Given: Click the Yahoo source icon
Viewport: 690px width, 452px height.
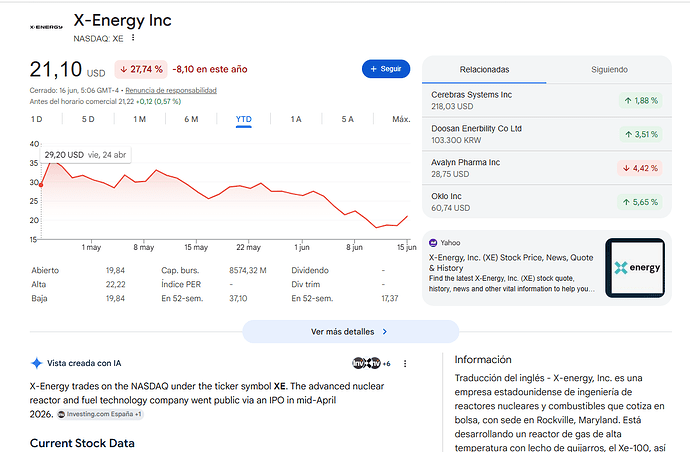Looking at the screenshot, I should click(433, 243).
